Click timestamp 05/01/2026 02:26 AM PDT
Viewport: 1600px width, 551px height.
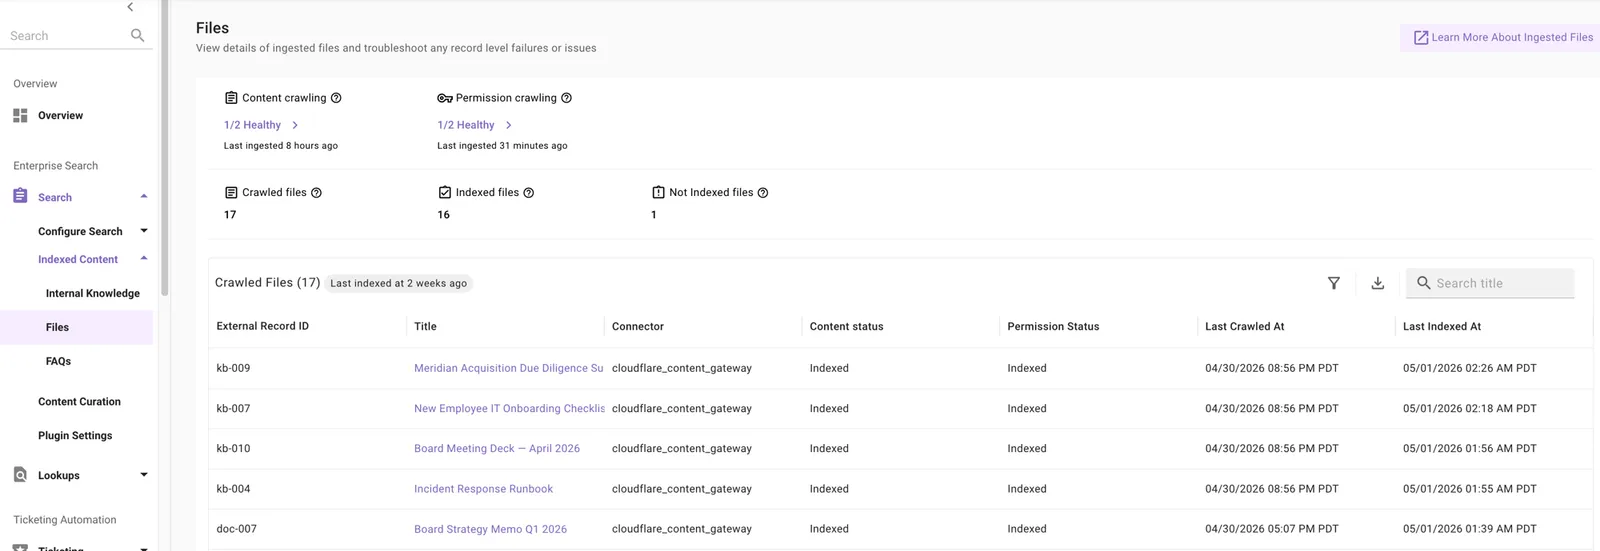1469,368
